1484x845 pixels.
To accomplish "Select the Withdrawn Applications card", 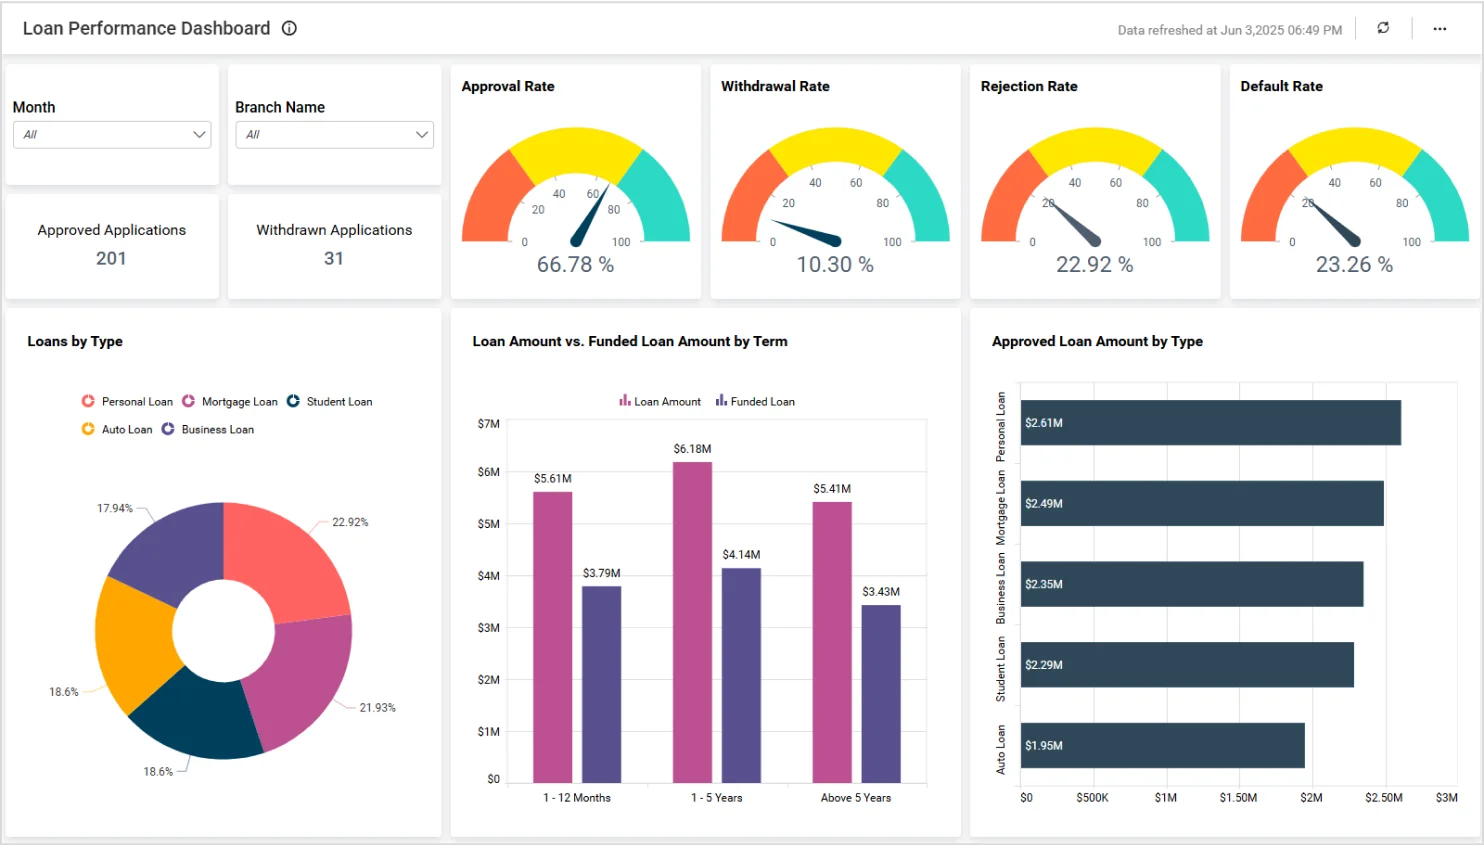I will (x=334, y=245).
